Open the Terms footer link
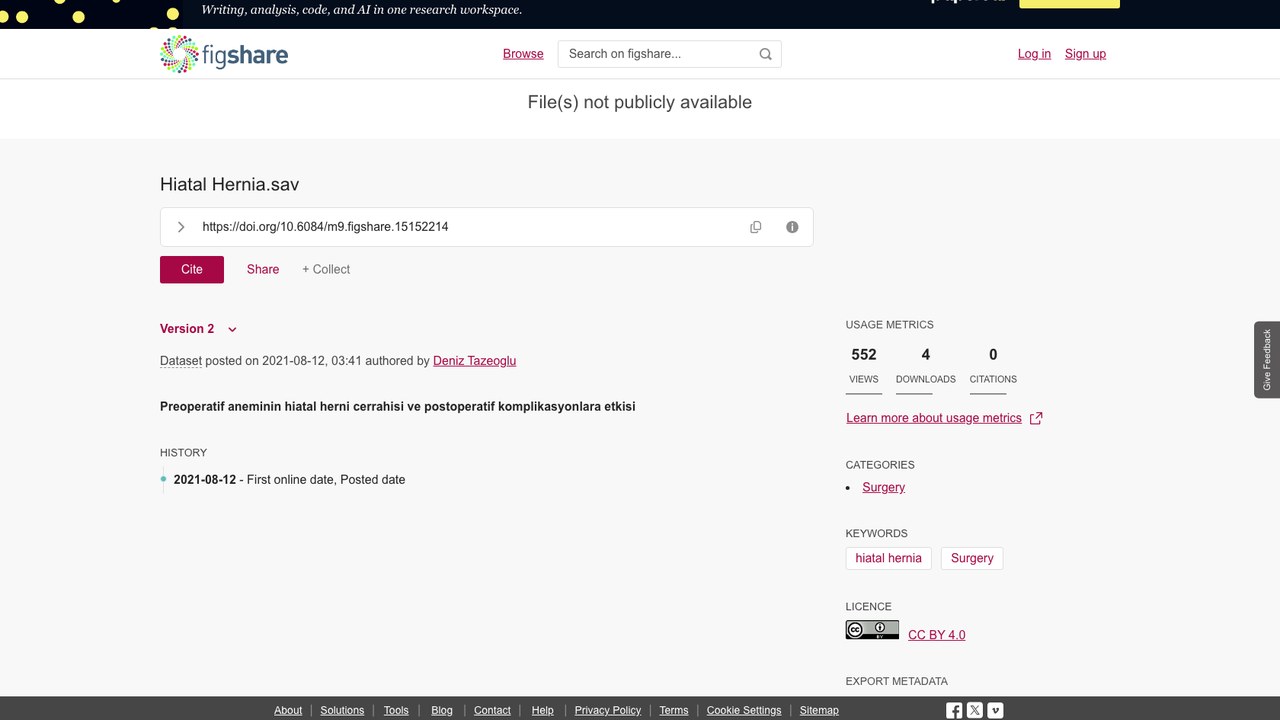Viewport: 1280px width, 720px height. 674,710
